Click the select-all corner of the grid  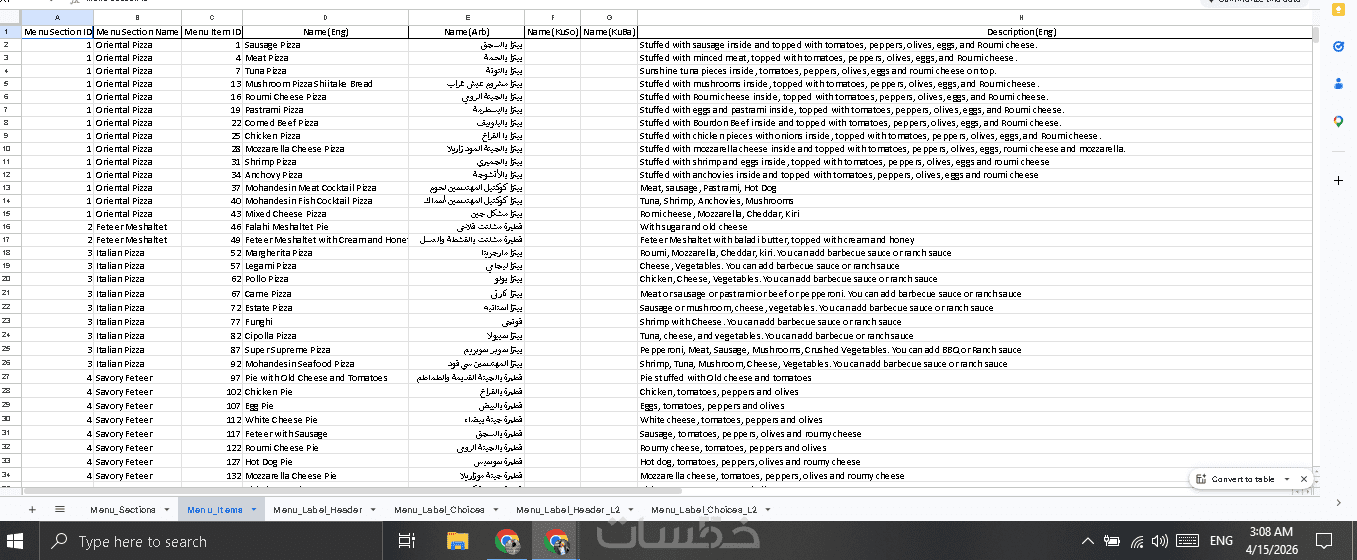click(10, 18)
